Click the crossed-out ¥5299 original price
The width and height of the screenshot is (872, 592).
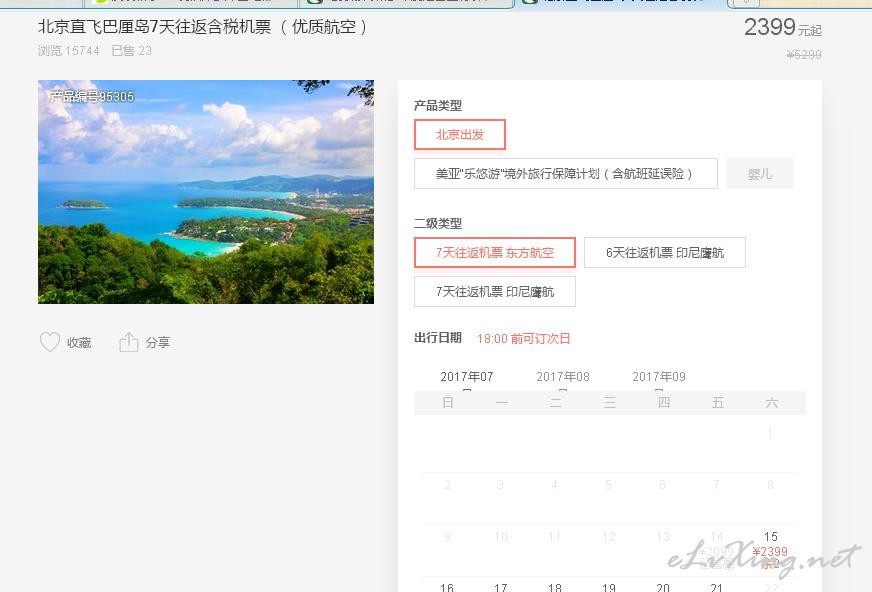(804, 54)
